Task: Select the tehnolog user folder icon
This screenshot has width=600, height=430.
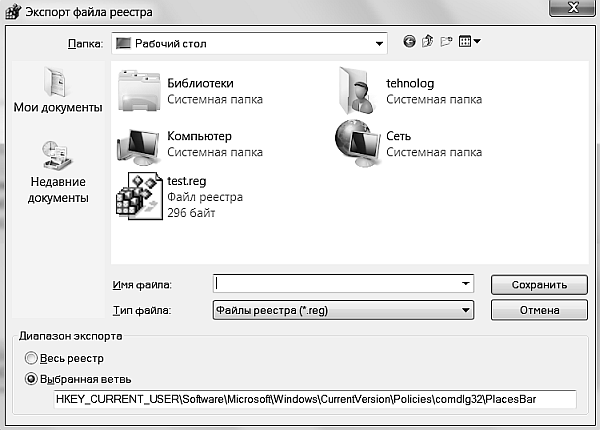Action: pos(357,91)
